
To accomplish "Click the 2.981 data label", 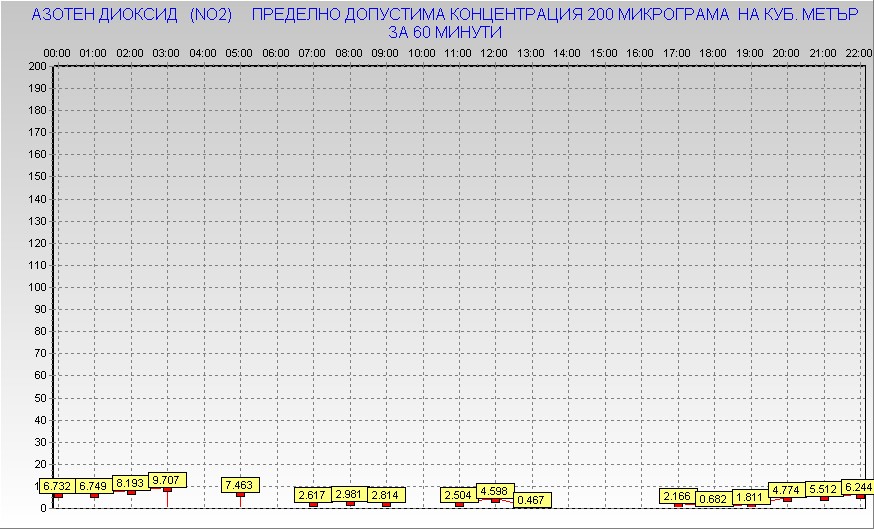I will 350,494.
